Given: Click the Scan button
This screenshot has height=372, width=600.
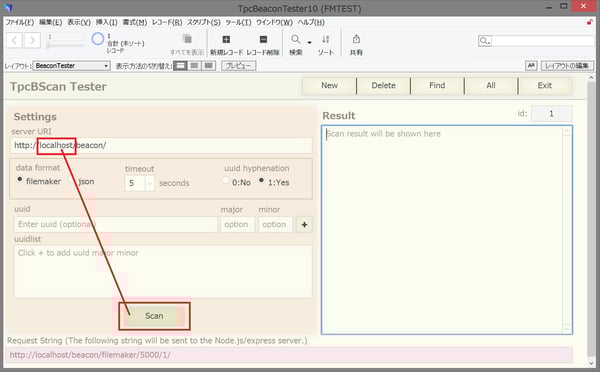Looking at the screenshot, I should [154, 316].
